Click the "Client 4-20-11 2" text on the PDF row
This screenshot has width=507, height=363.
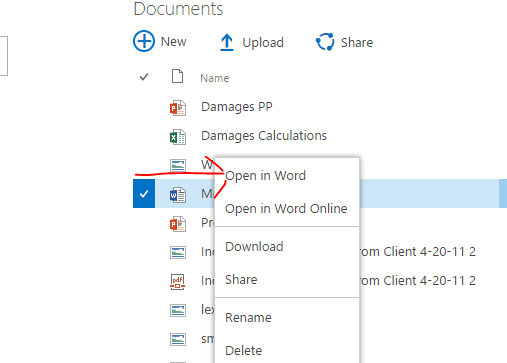pos(429,281)
